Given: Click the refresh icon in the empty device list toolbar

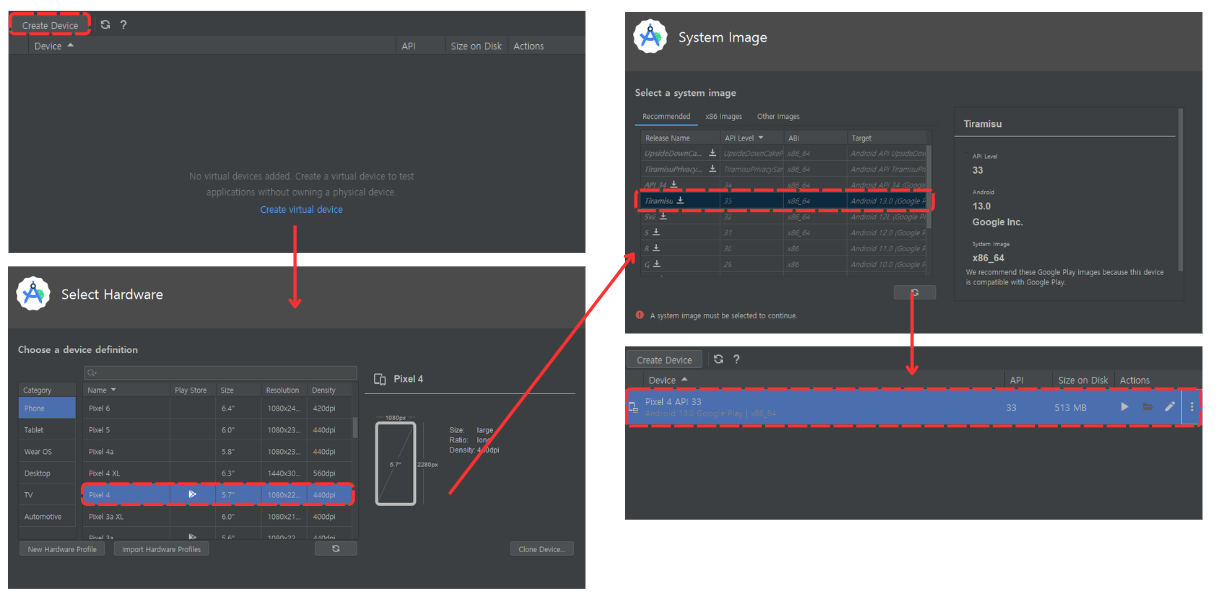Looking at the screenshot, I should pyautogui.click(x=105, y=25).
